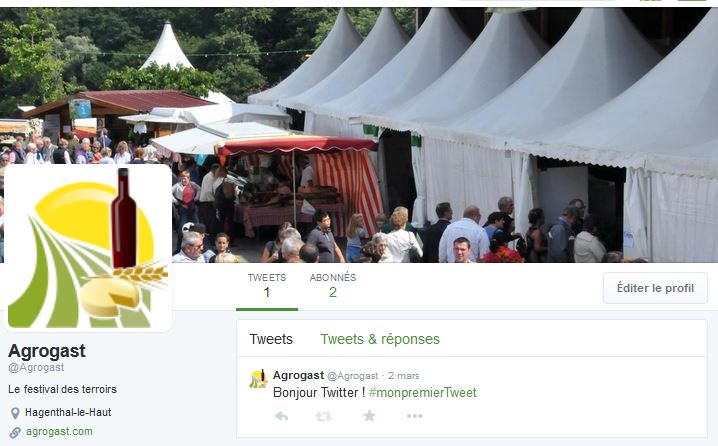
Task: Click the small Agrogast avatar in tweet
Action: 258,379
